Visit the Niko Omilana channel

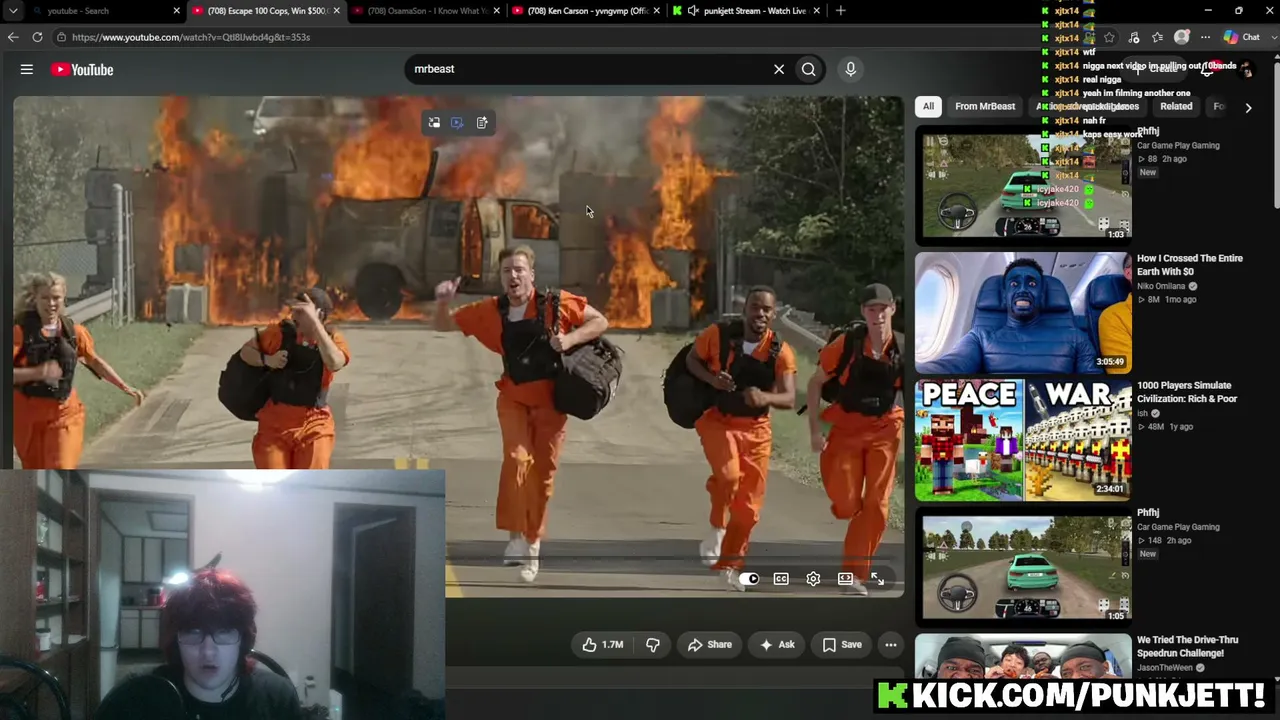click(1160, 286)
